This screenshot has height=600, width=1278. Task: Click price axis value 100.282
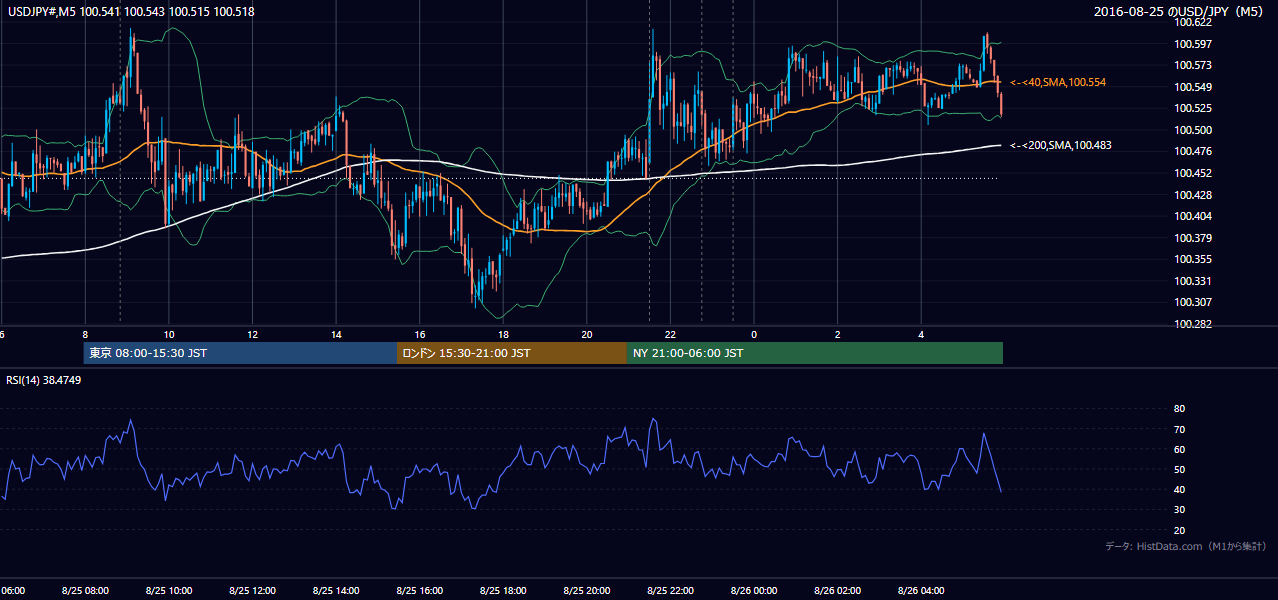coord(1194,324)
